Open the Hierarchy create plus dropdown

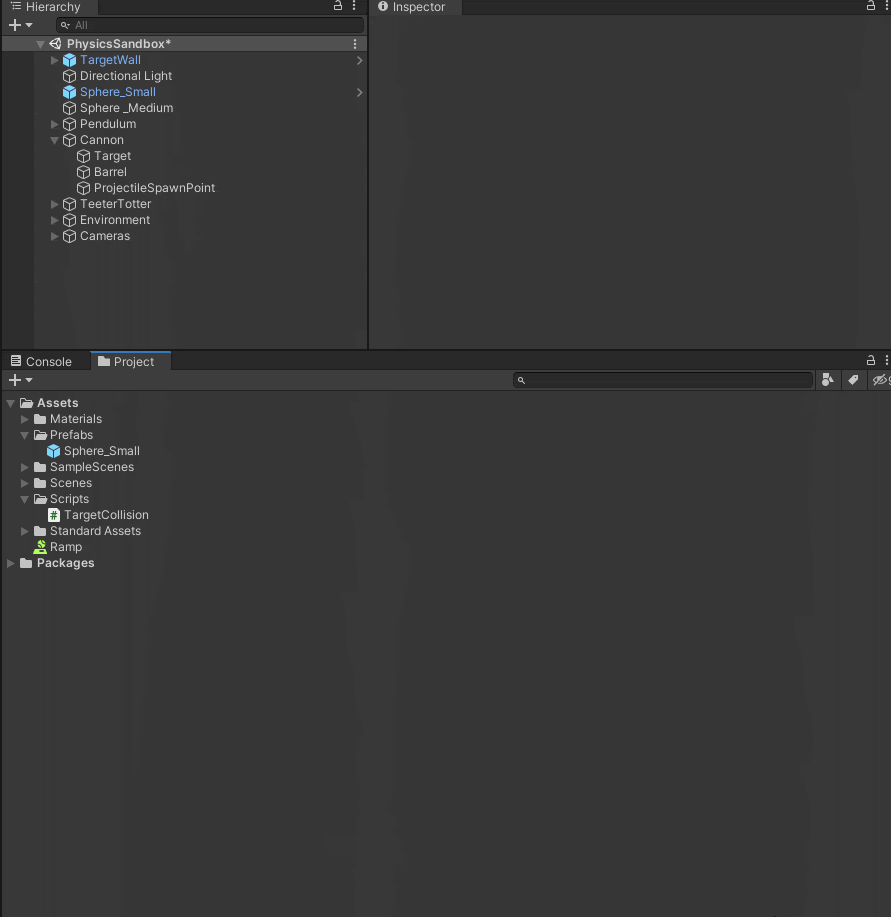point(20,25)
